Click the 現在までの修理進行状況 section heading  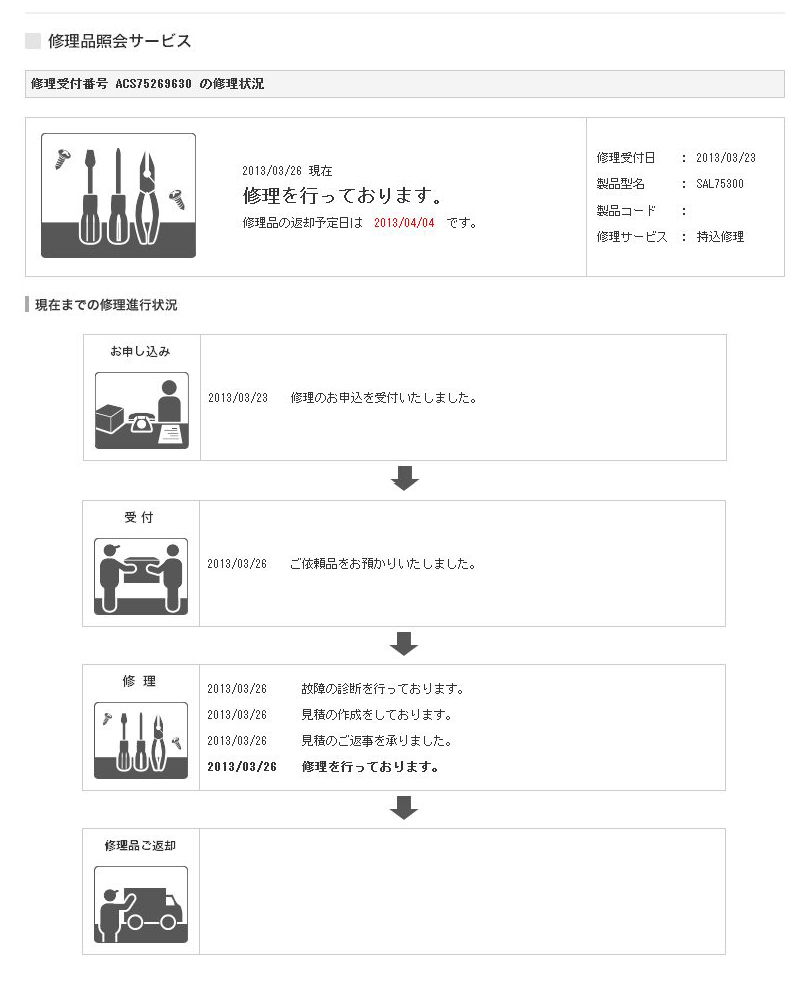coord(106,305)
